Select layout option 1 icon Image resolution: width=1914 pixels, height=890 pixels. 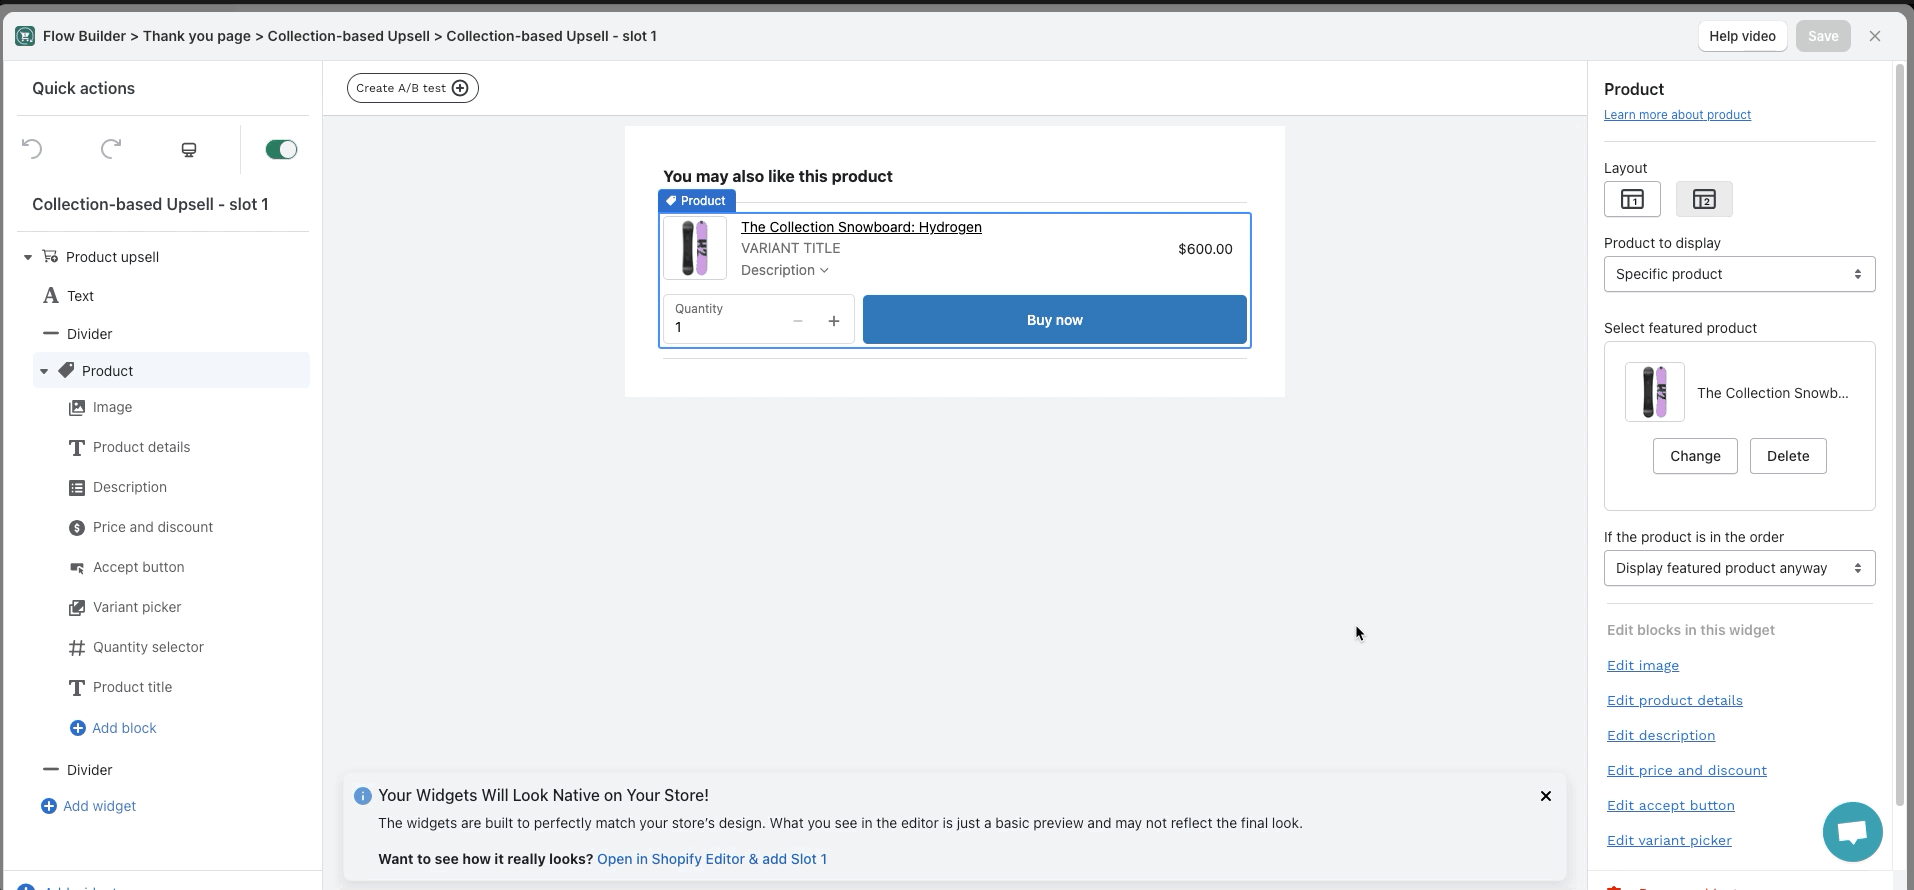point(1632,199)
